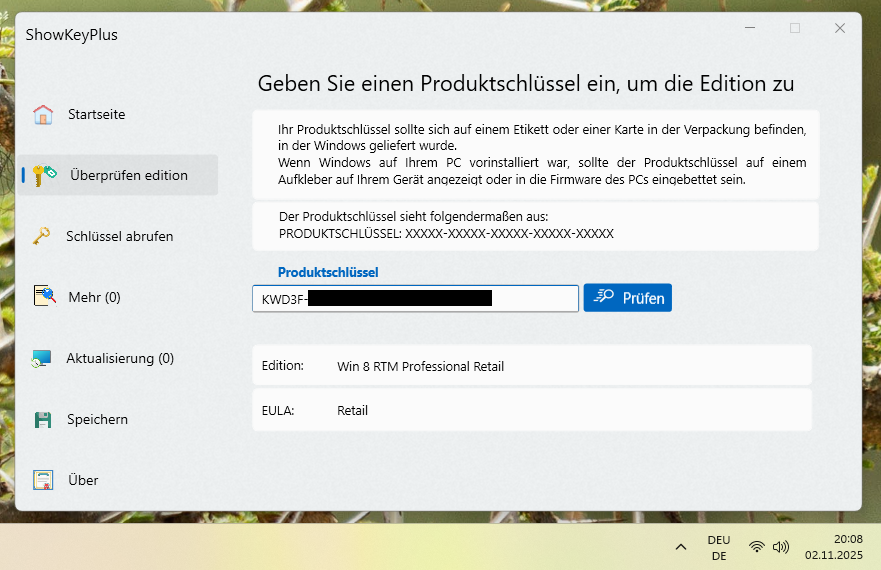The width and height of the screenshot is (881, 570).
Task: Click the Mehr (0) search-document icon
Action: pos(44,296)
